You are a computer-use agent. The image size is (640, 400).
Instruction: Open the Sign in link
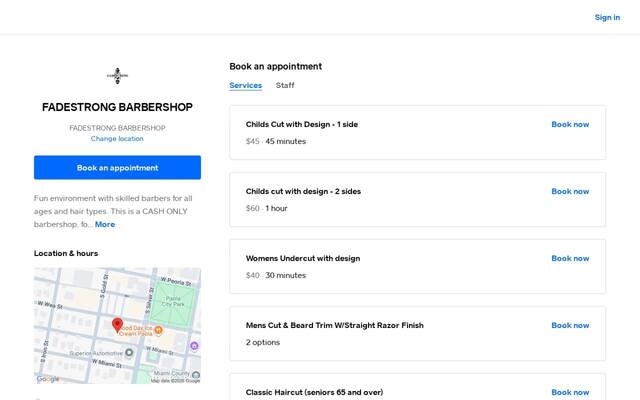(x=607, y=17)
